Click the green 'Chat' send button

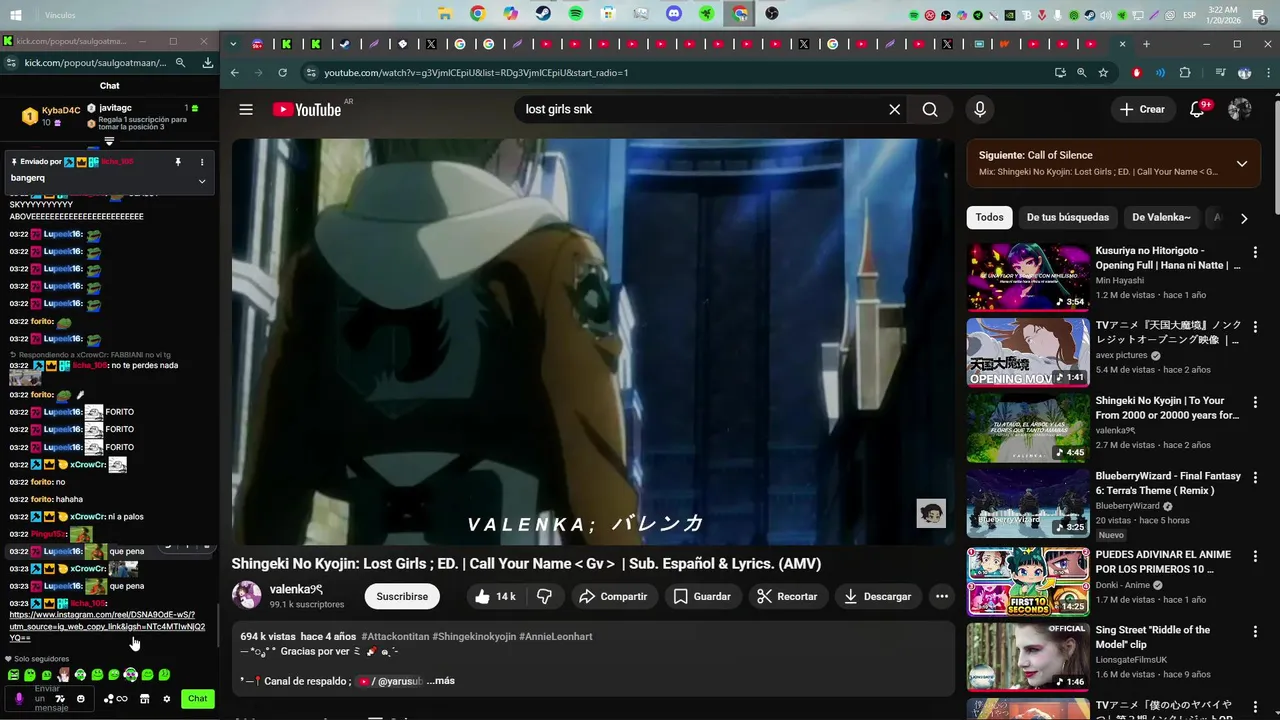click(198, 699)
